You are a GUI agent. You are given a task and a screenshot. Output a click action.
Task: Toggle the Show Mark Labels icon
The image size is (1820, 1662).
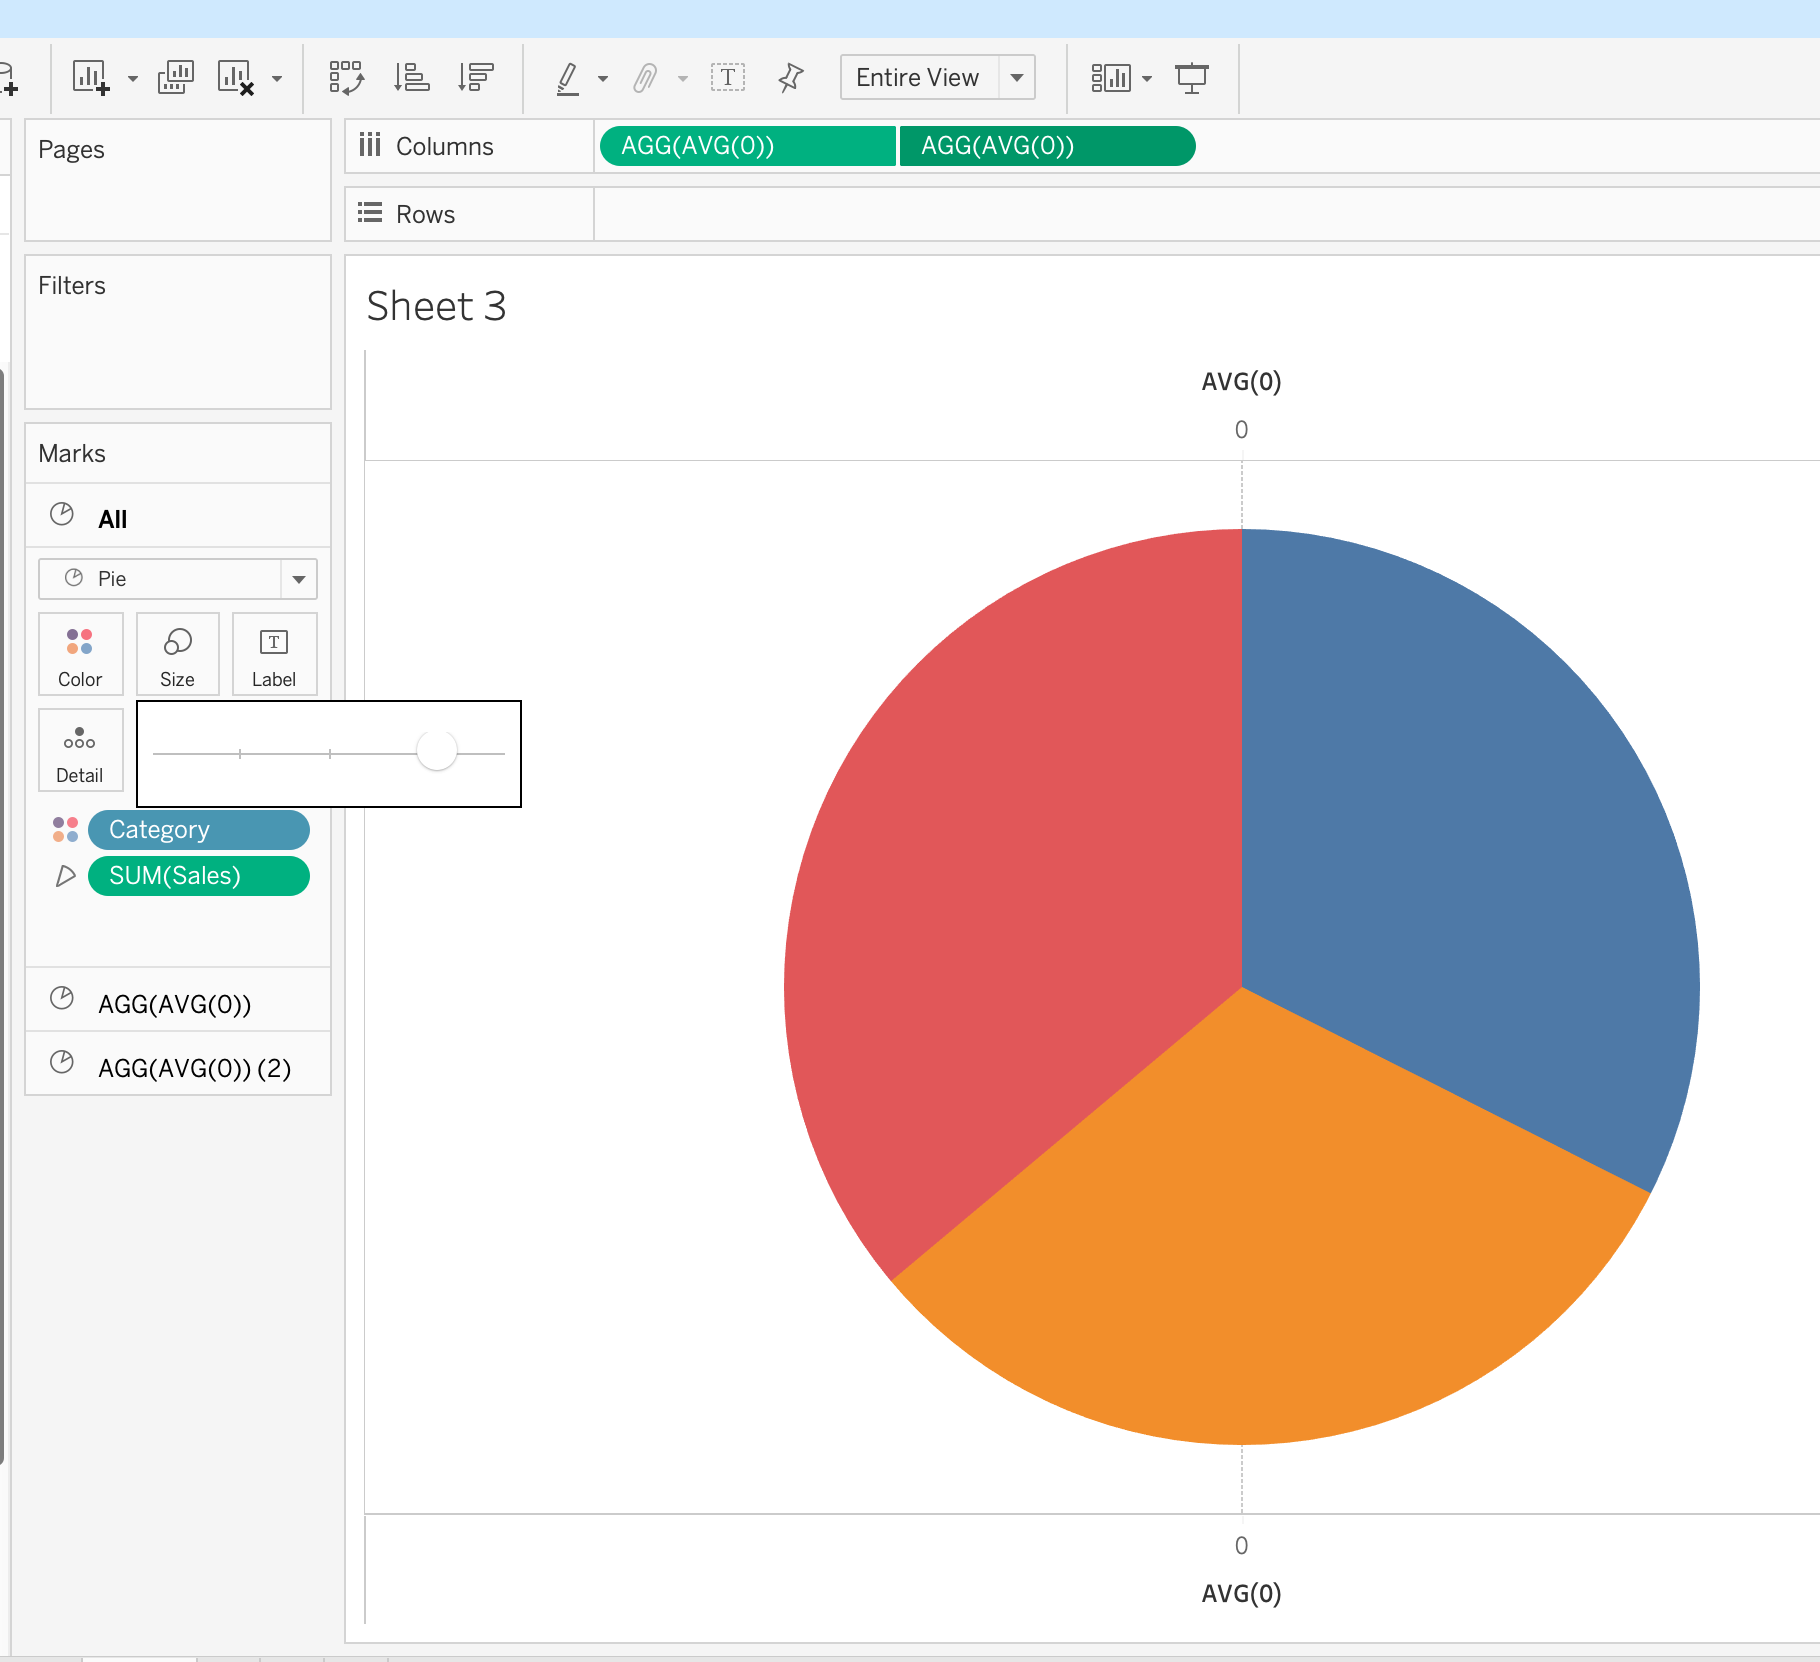tap(728, 78)
